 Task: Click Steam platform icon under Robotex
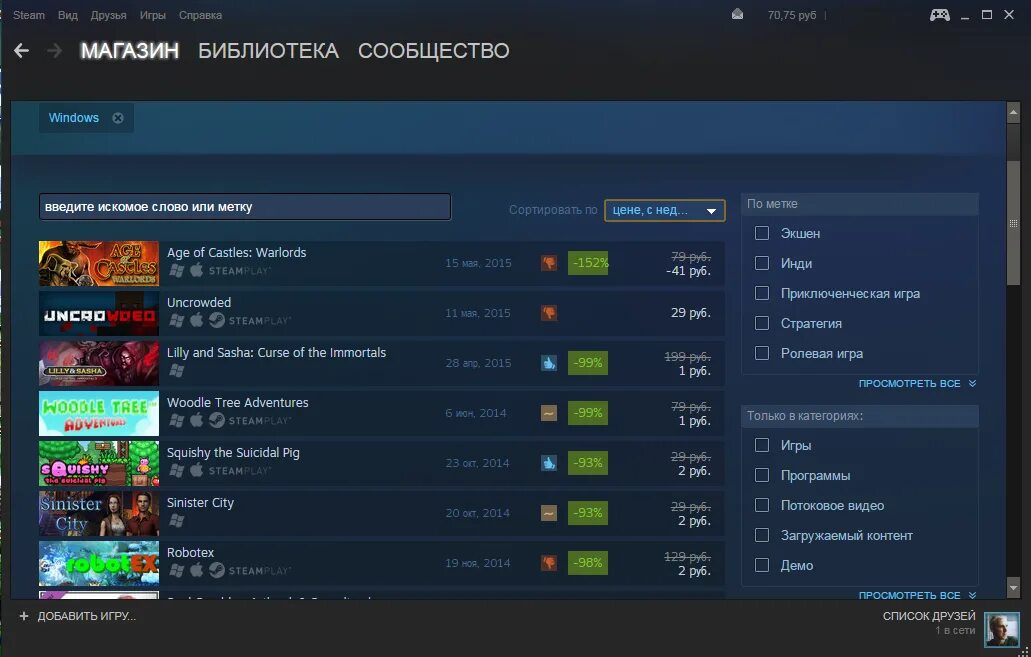point(217,570)
